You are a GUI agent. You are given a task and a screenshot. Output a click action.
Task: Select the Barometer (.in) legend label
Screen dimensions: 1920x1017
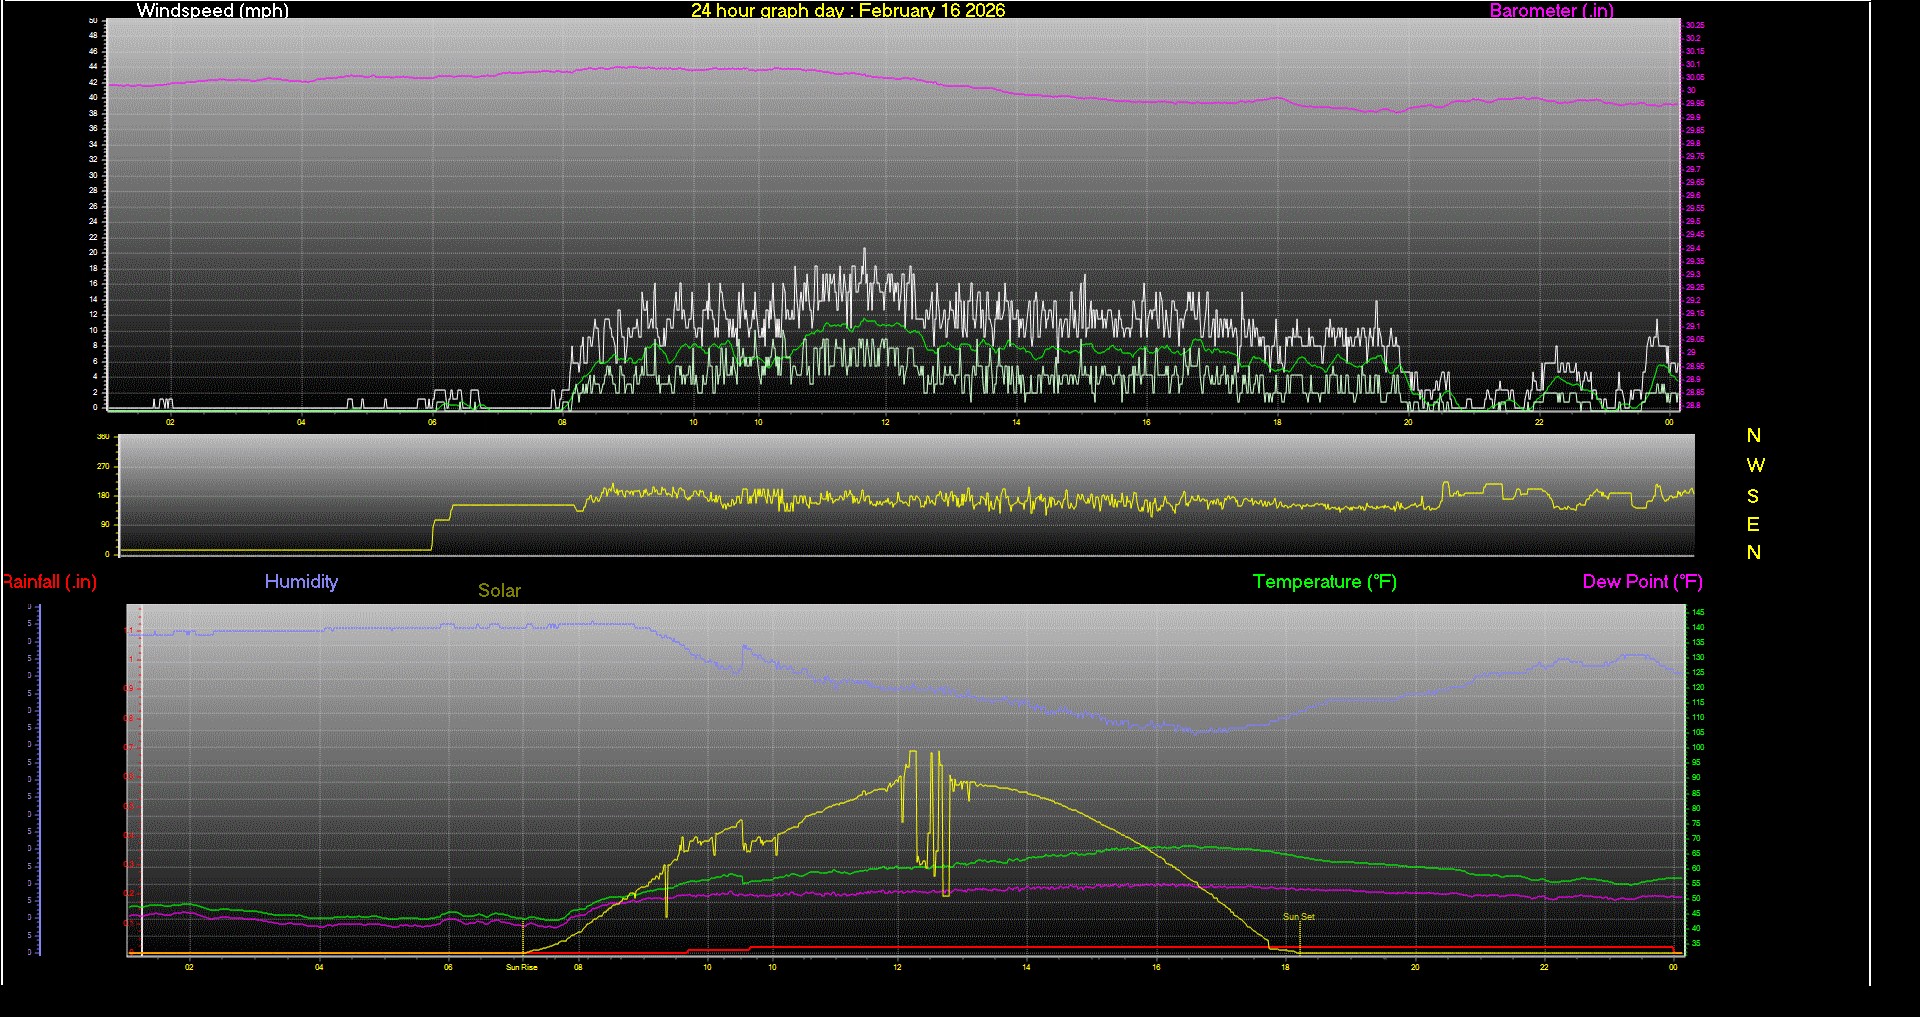pyautogui.click(x=1551, y=11)
